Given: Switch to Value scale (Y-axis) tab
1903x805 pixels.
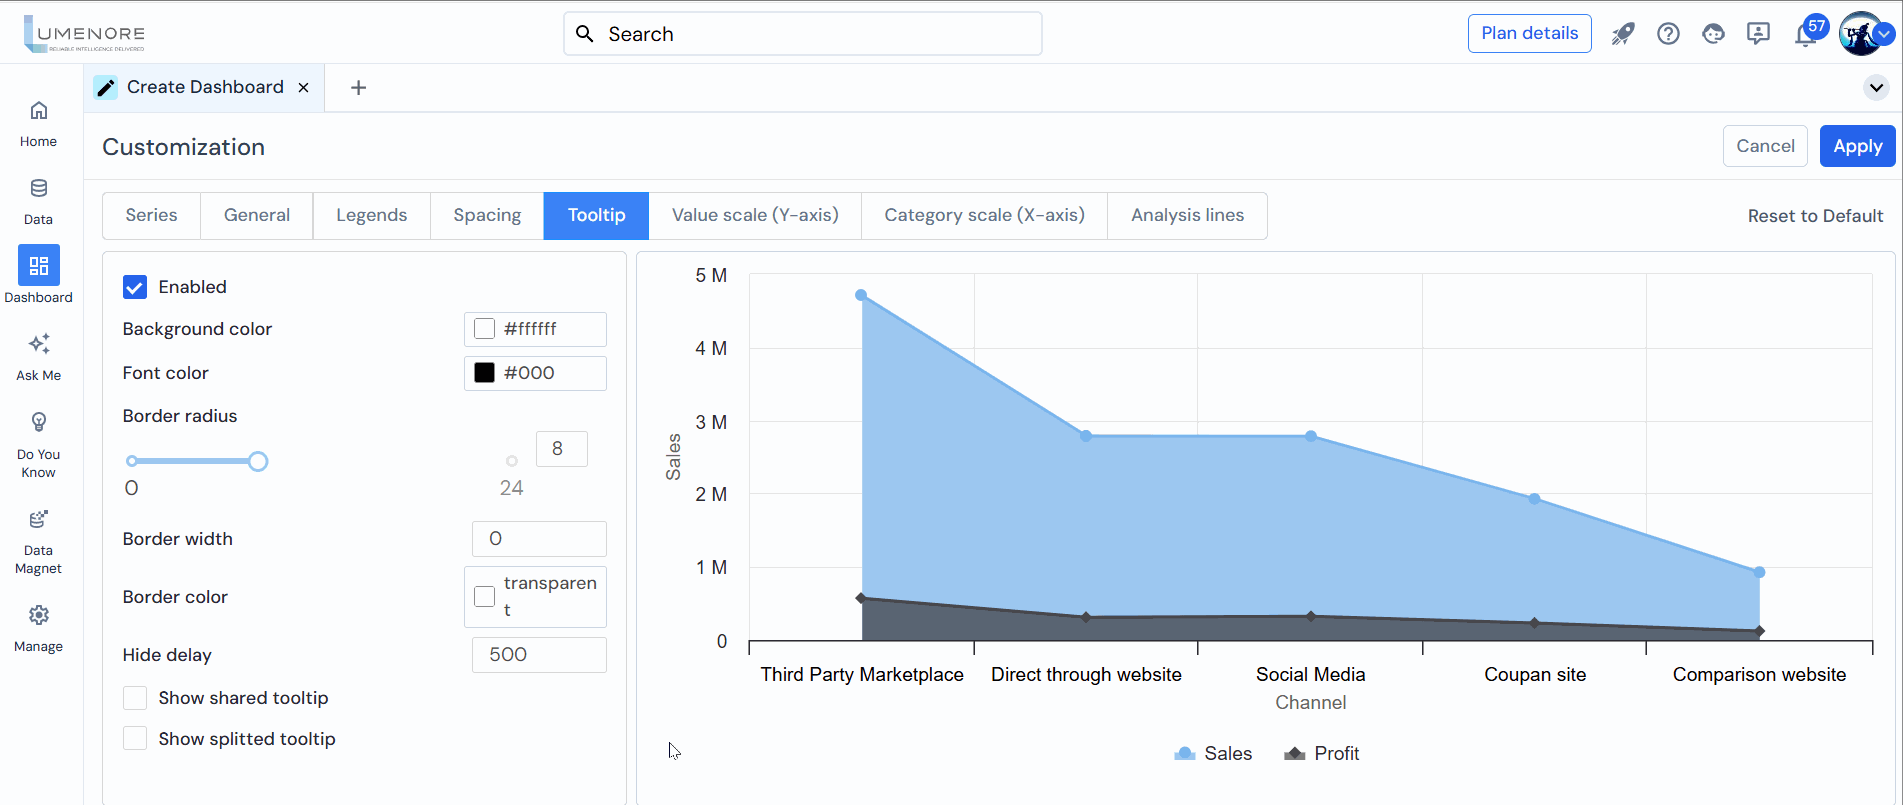Looking at the screenshot, I should pyautogui.click(x=754, y=216).
